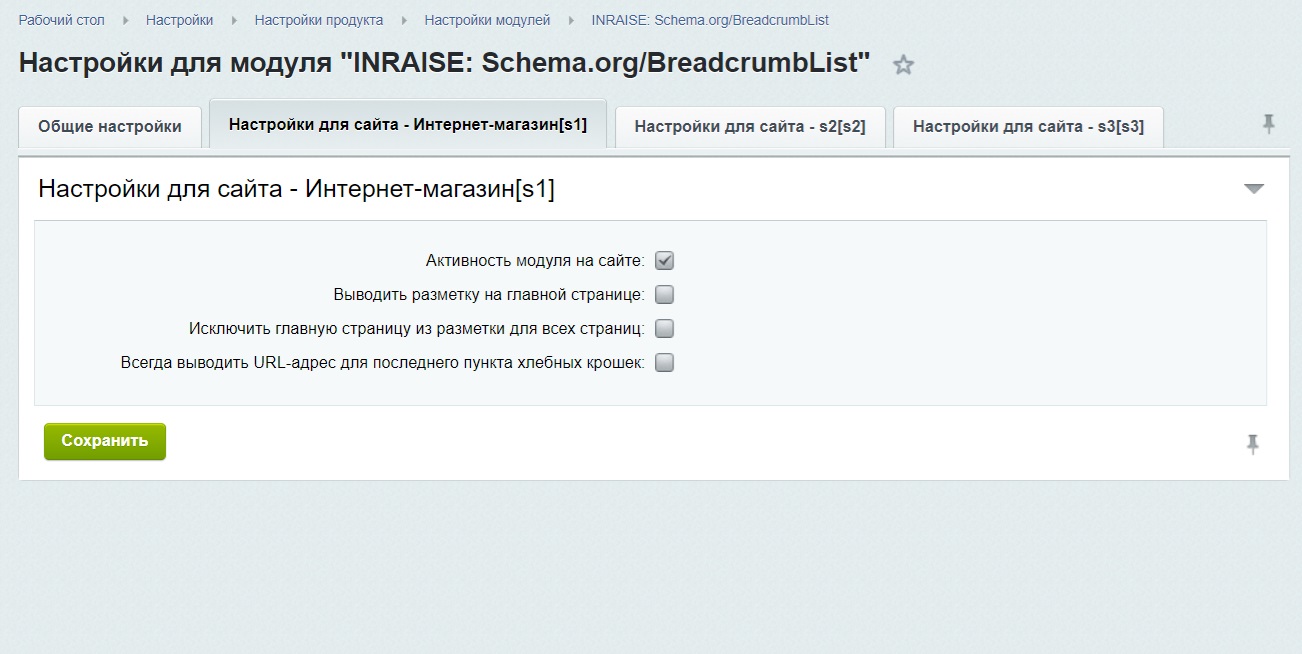The height and width of the screenshot is (654, 1302).
Task: Open the breadcrumb arrow after Рабочий стол
Action: click(x=125, y=20)
